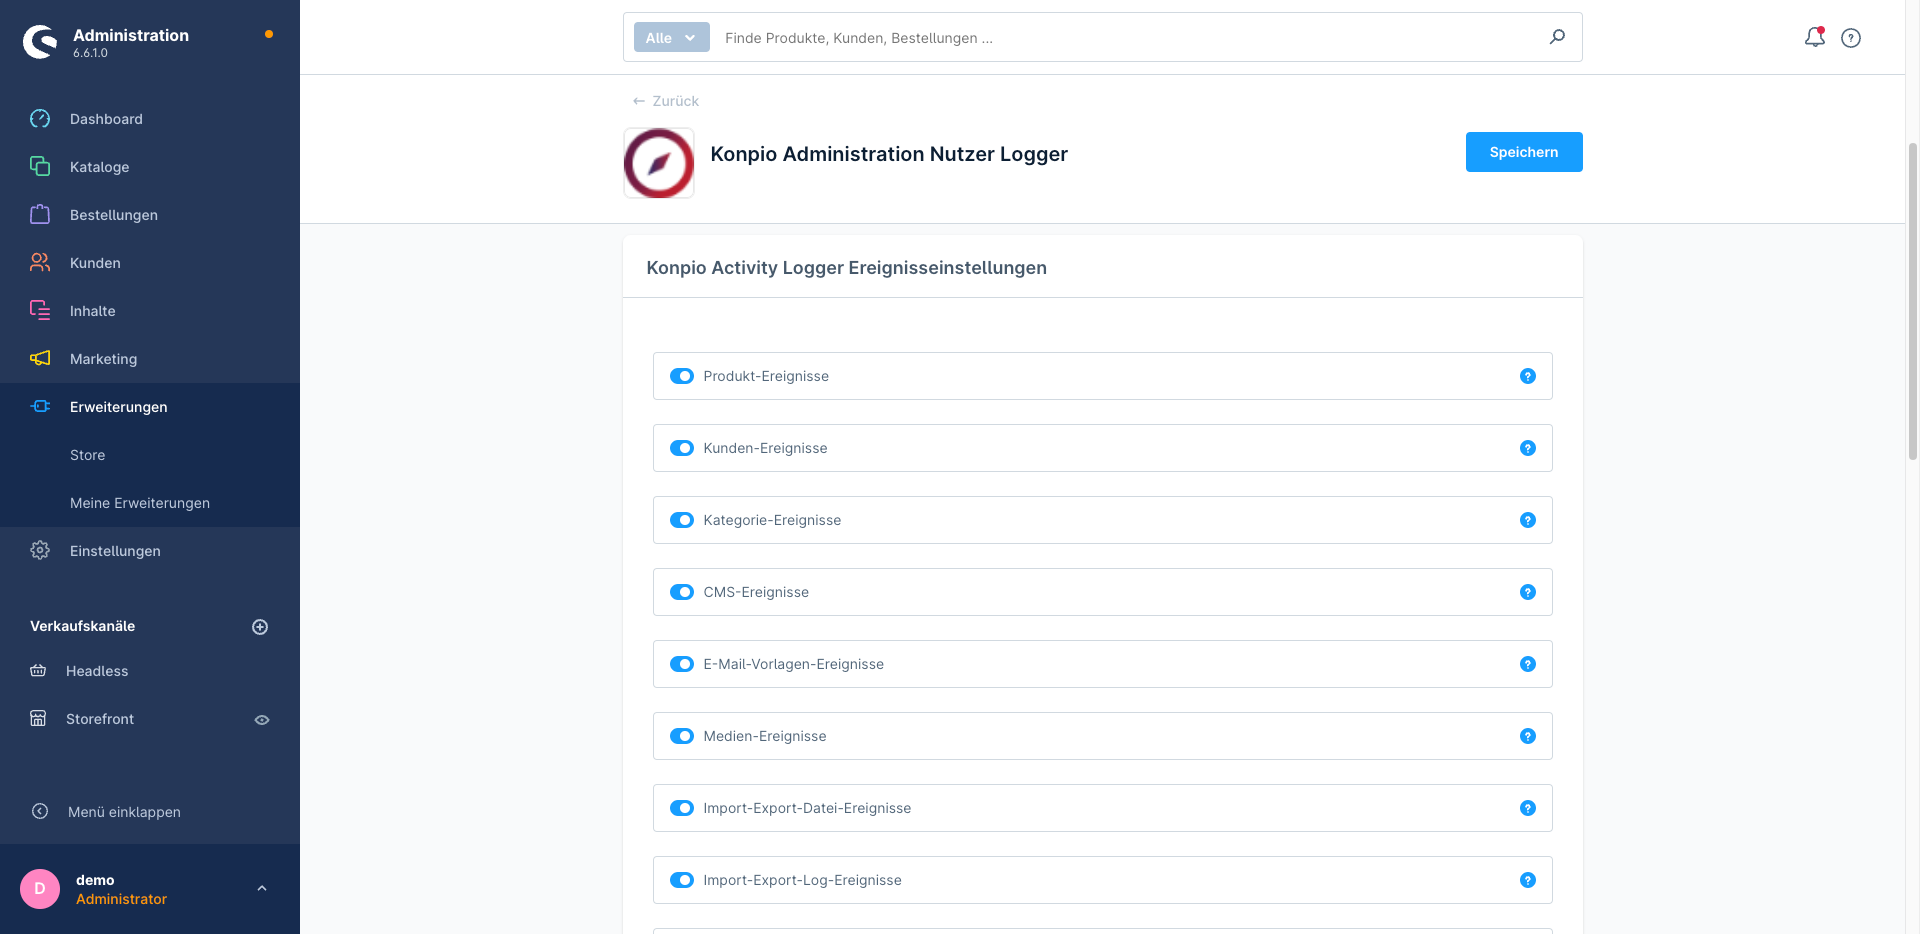This screenshot has width=1920, height=934.
Task: Toggle Produkt-Ereignisse switch
Action: (x=682, y=376)
